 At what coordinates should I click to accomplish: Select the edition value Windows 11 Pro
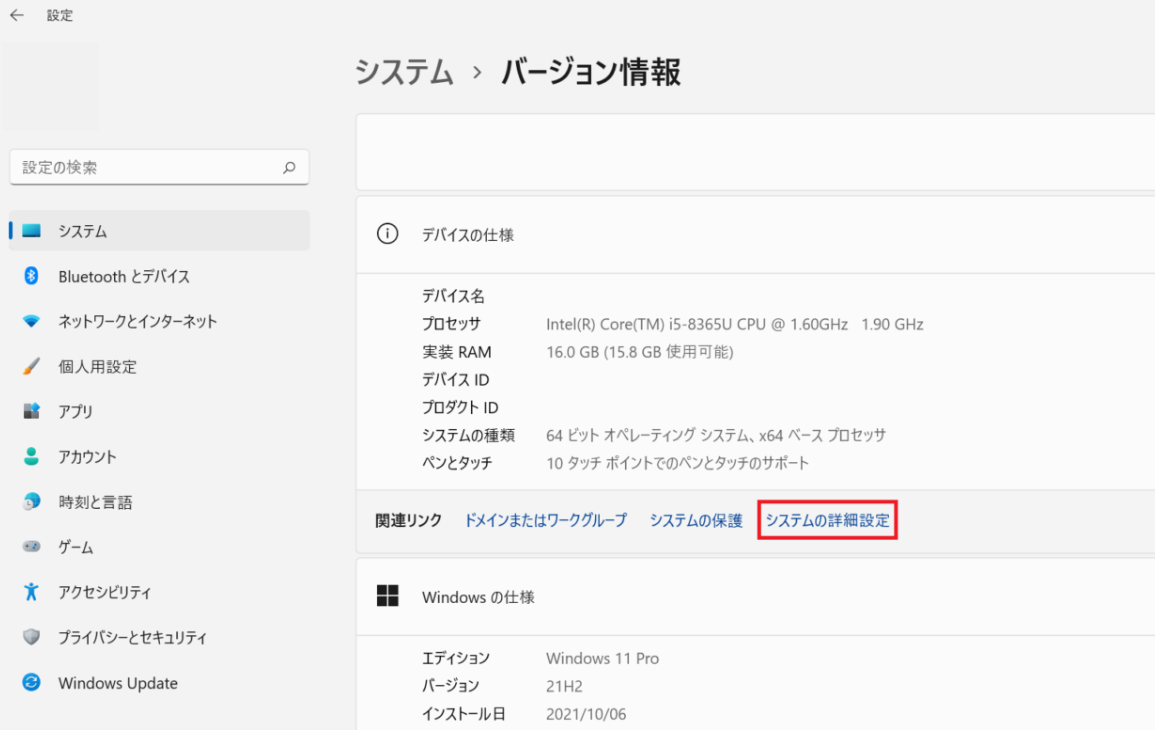coord(603,659)
